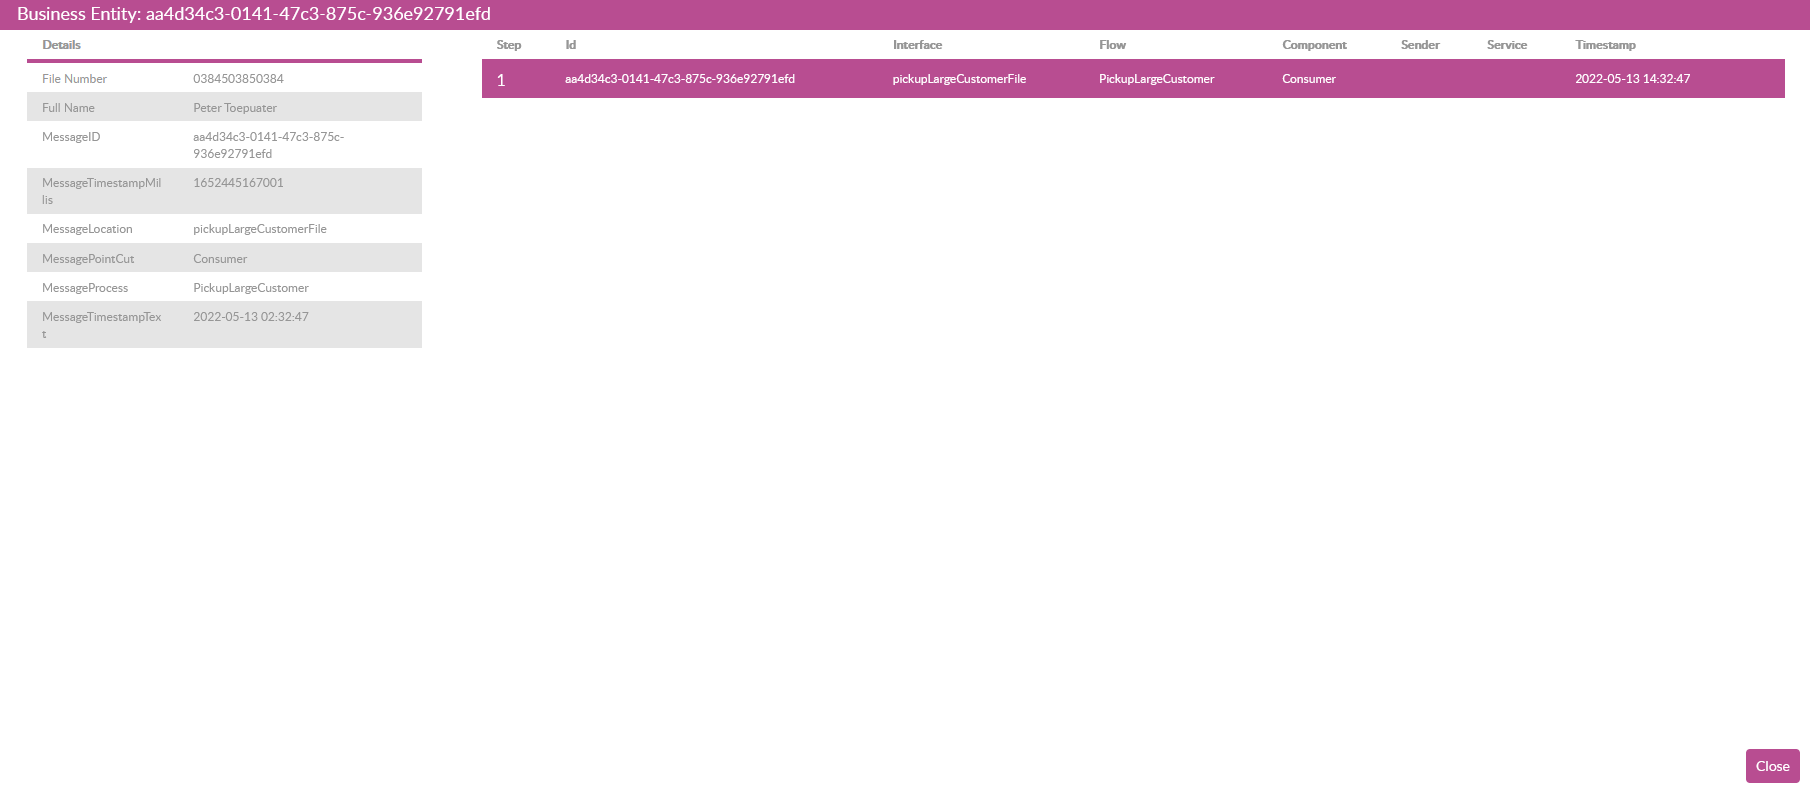Click the MessageTimestampText value 2022-05-13 02:32:47
The width and height of the screenshot is (1810, 788).
coord(251,317)
